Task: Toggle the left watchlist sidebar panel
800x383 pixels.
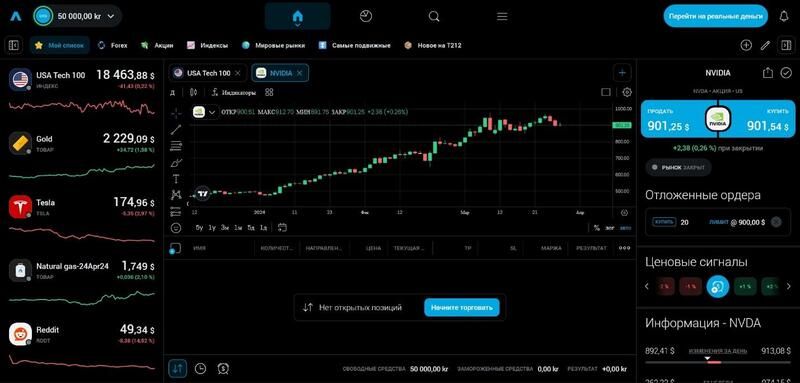Action: pyautogui.click(x=14, y=45)
